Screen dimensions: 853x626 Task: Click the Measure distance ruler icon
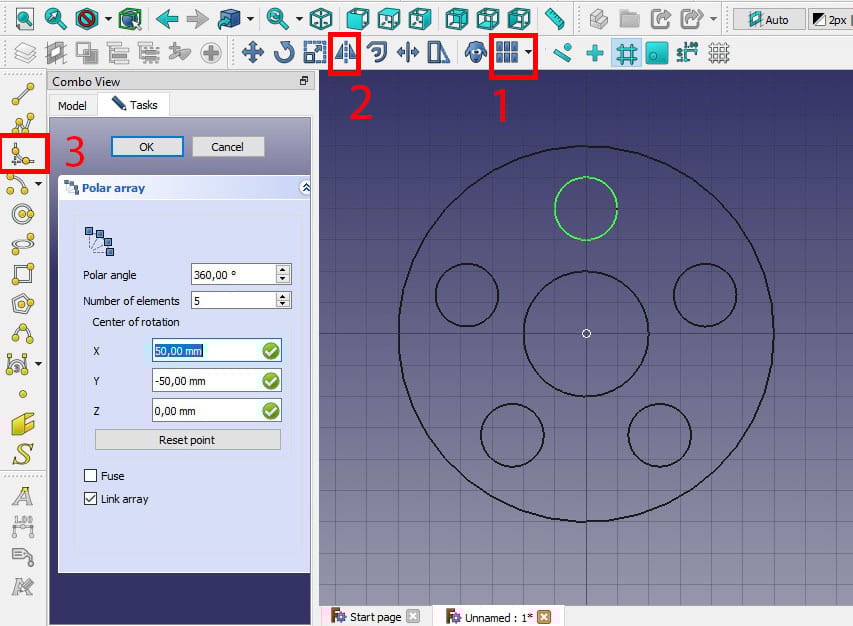click(554, 19)
